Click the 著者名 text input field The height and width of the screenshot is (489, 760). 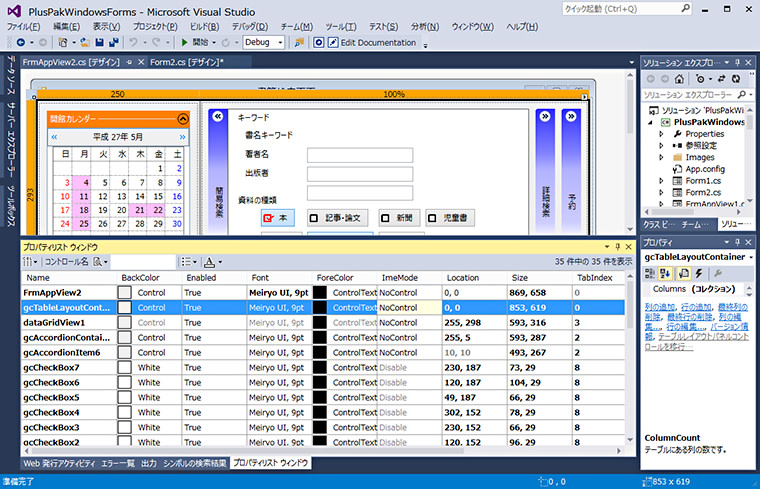360,155
